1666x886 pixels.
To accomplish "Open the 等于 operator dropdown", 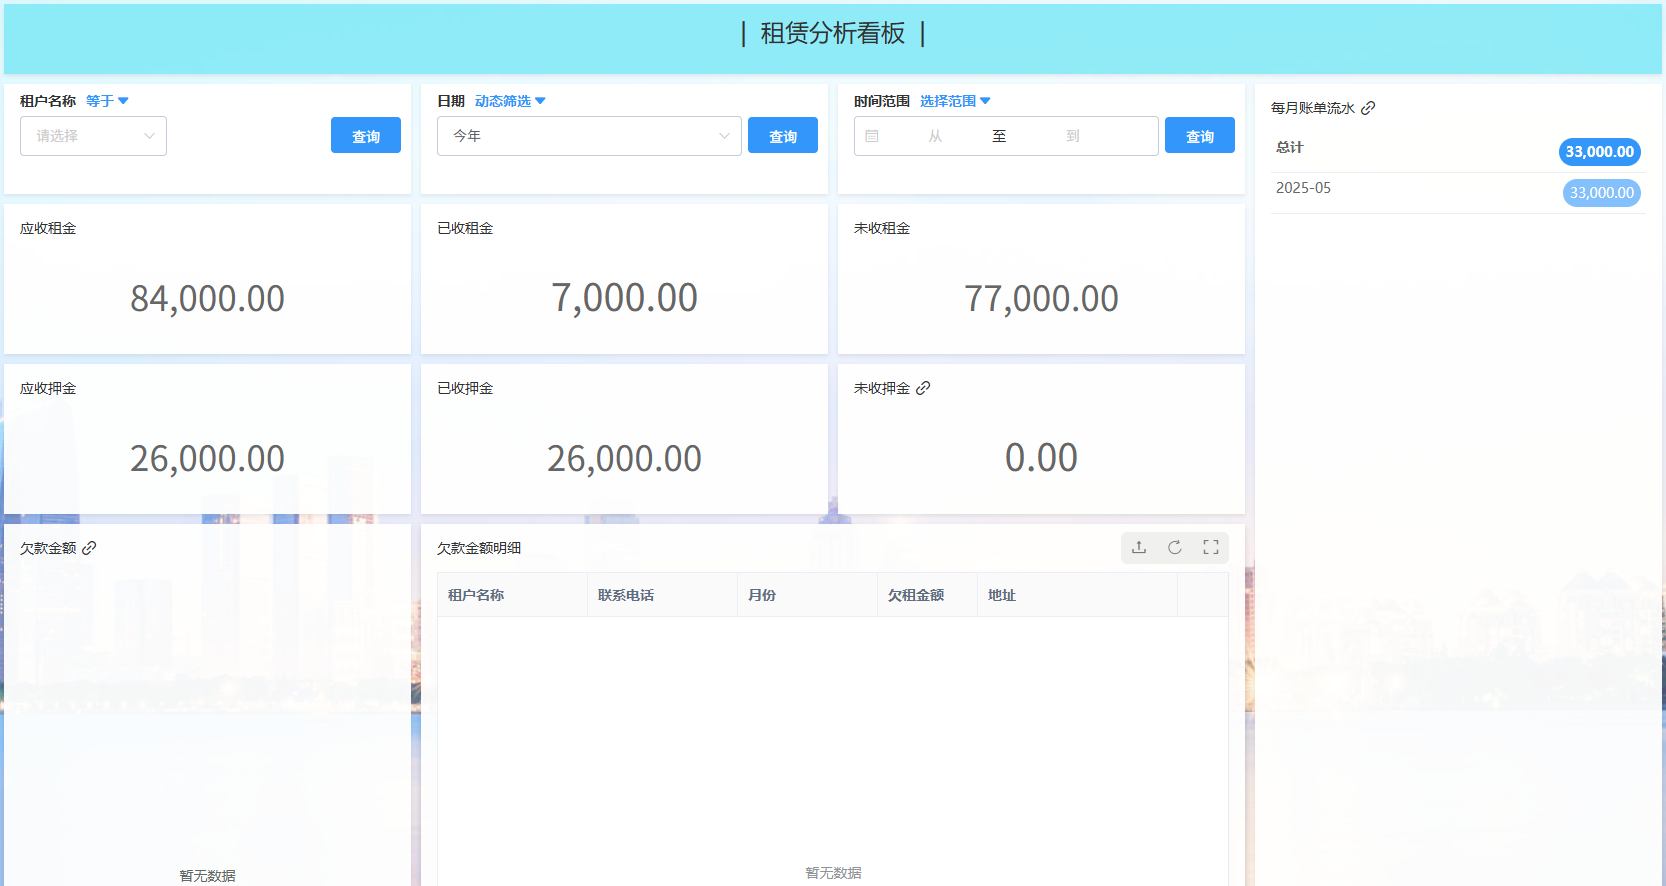I will 107,101.
